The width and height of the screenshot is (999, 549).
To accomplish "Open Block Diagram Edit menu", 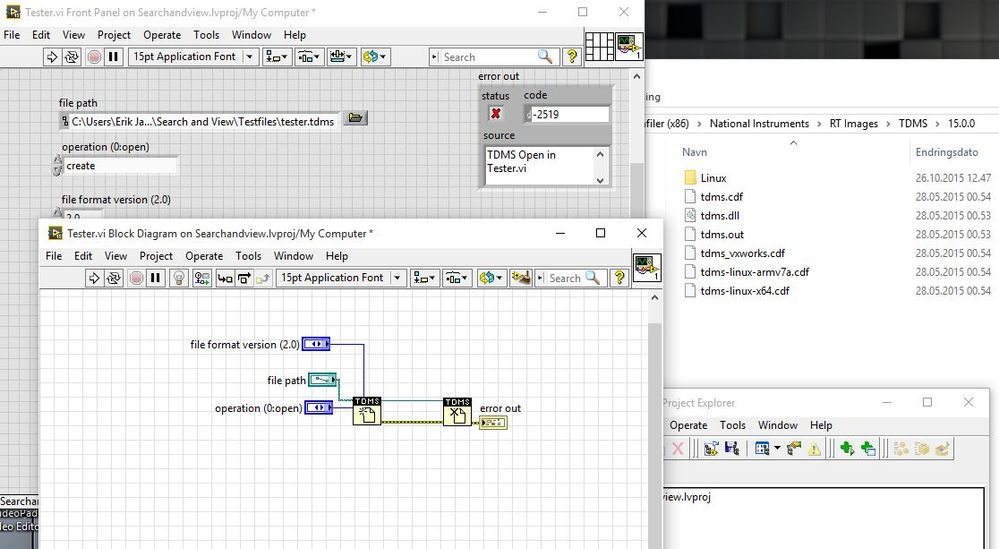I will [x=83, y=256].
